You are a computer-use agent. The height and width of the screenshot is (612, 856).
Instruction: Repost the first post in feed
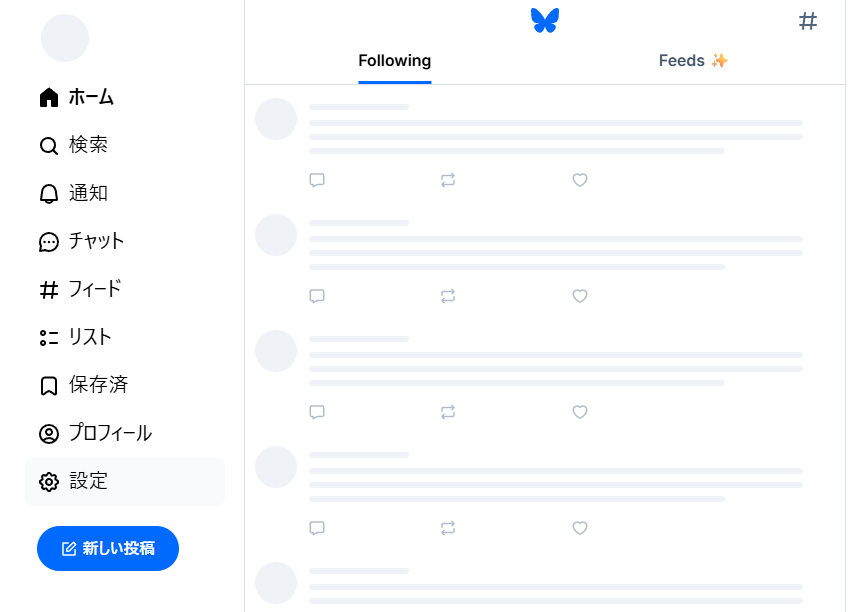click(448, 180)
